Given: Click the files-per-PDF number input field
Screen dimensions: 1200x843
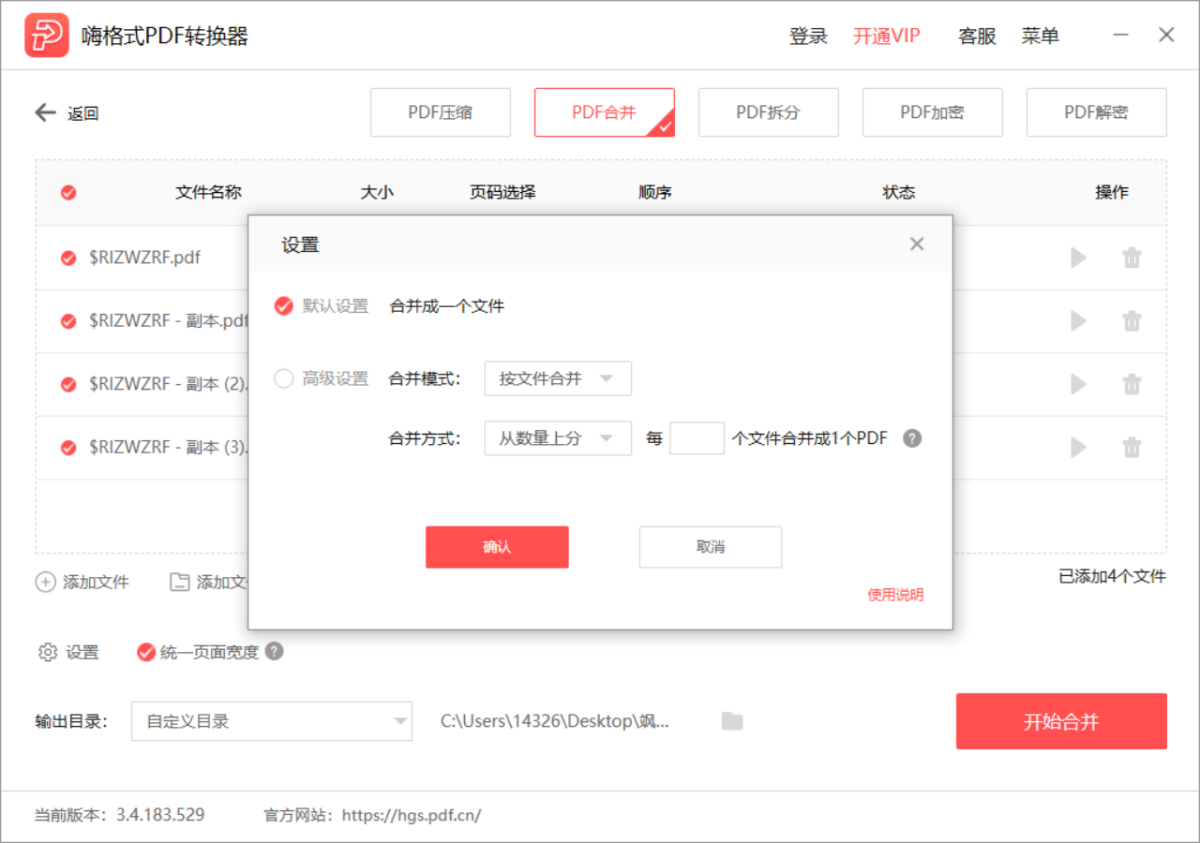Looking at the screenshot, I should pyautogui.click(x=696, y=438).
